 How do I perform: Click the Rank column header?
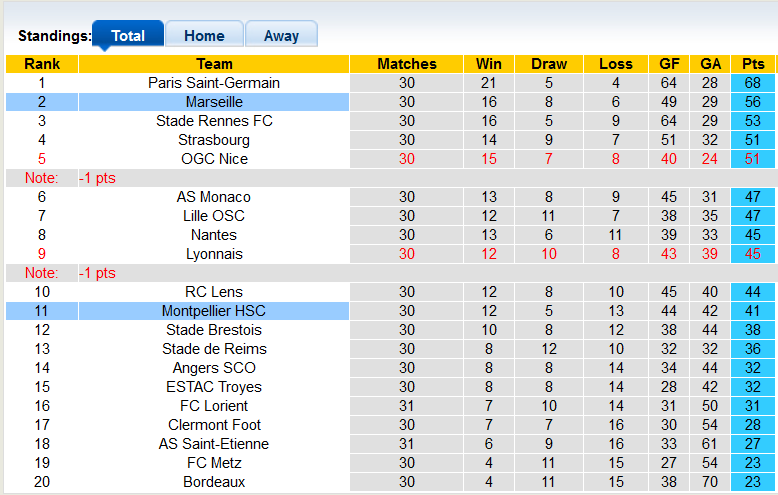[41, 64]
